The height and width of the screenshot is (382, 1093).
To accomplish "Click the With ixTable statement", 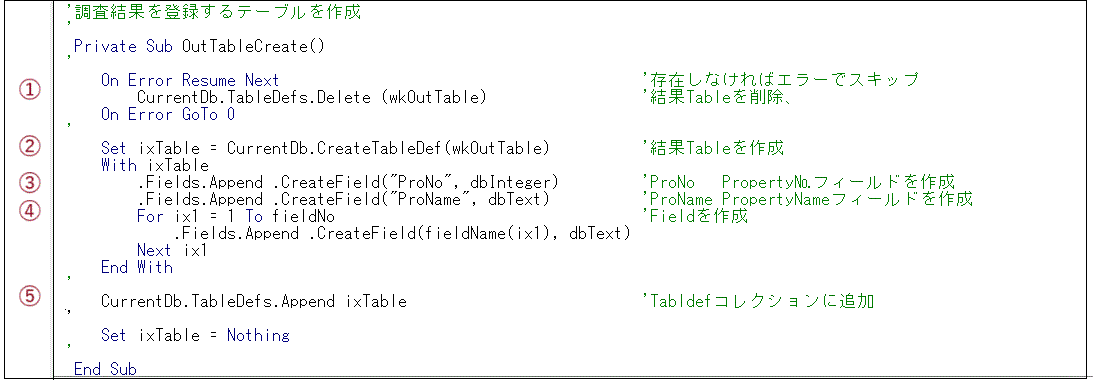I will [154, 165].
